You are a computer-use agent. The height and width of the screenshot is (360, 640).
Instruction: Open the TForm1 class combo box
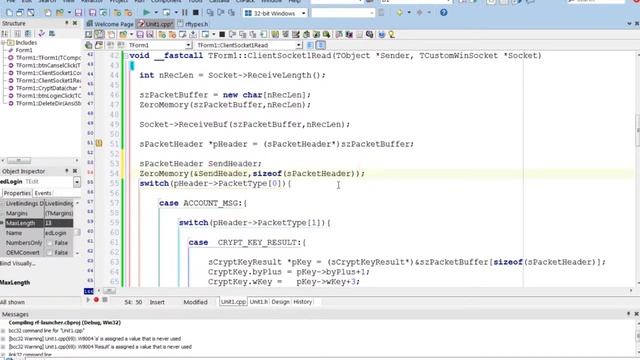(x=188, y=45)
